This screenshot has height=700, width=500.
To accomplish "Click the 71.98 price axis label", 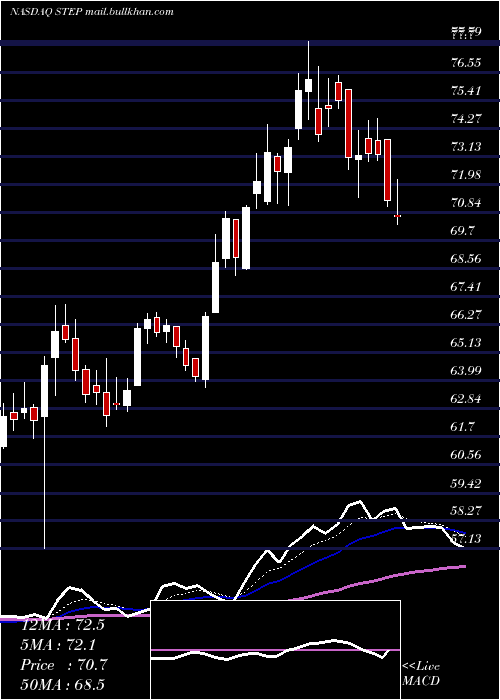I will (x=466, y=175).
